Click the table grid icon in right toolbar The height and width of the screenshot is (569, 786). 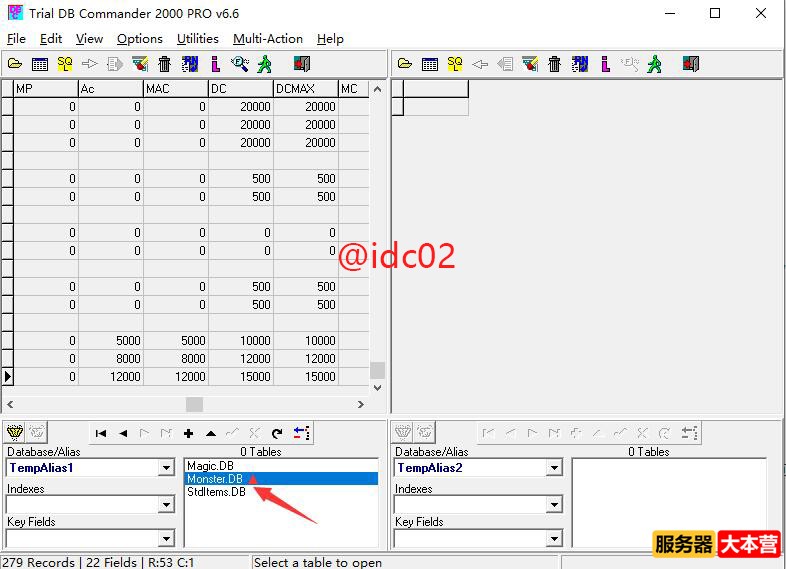pos(429,64)
